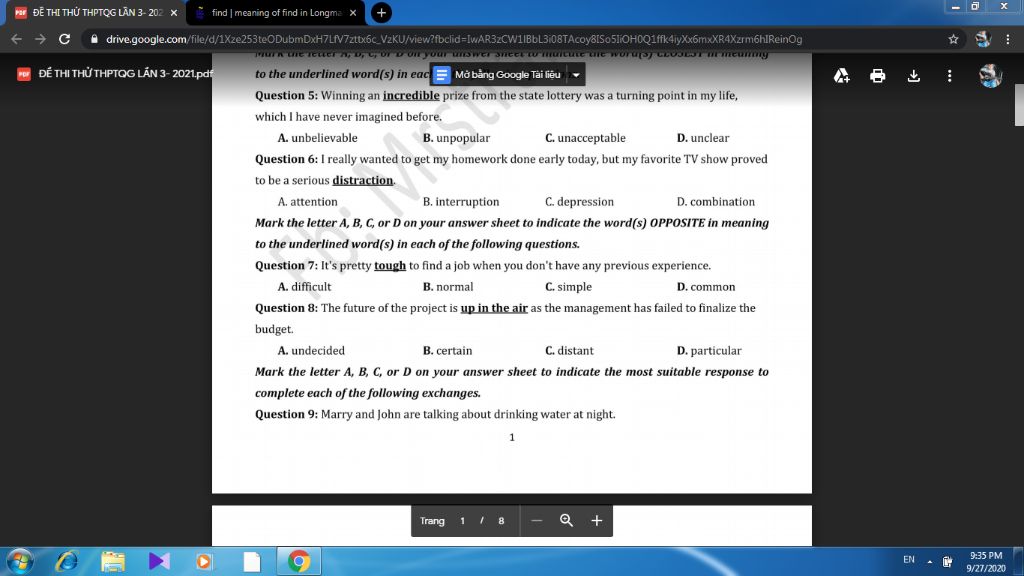Click the power/battery tray icon
The image size is (1024, 576).
click(947, 561)
